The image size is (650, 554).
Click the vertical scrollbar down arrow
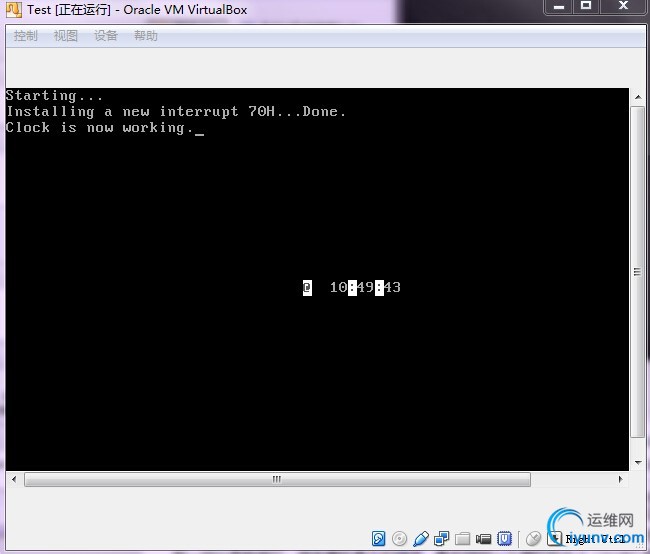click(638, 462)
